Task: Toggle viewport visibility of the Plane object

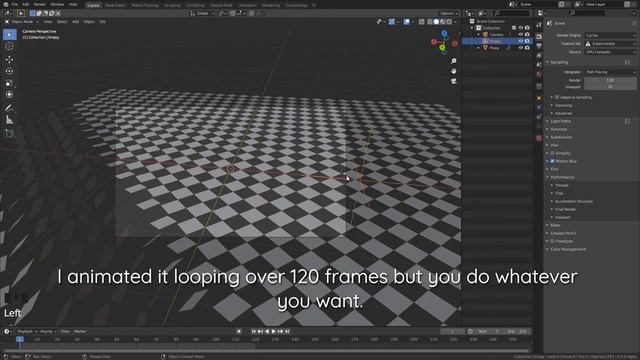Action: [x=520, y=48]
